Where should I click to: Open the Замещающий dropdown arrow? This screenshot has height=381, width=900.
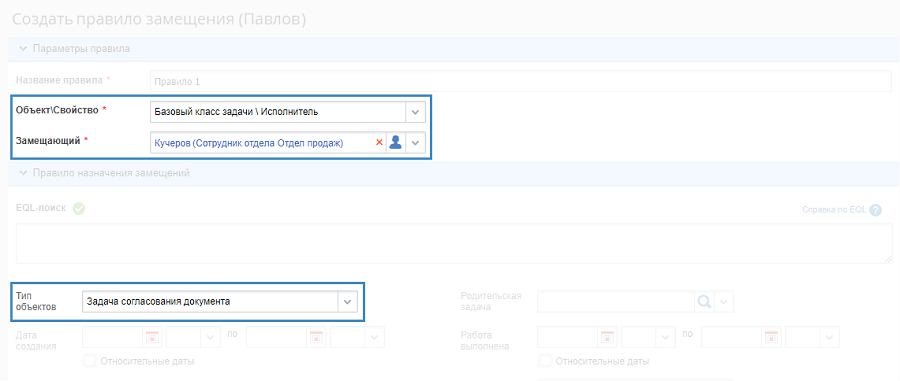coord(416,143)
